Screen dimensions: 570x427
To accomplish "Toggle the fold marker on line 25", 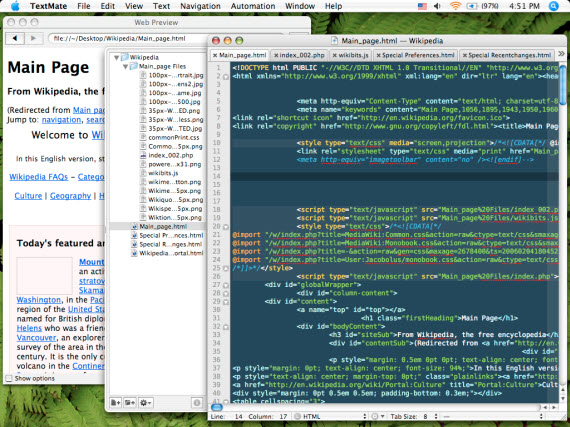I will point(226,269).
